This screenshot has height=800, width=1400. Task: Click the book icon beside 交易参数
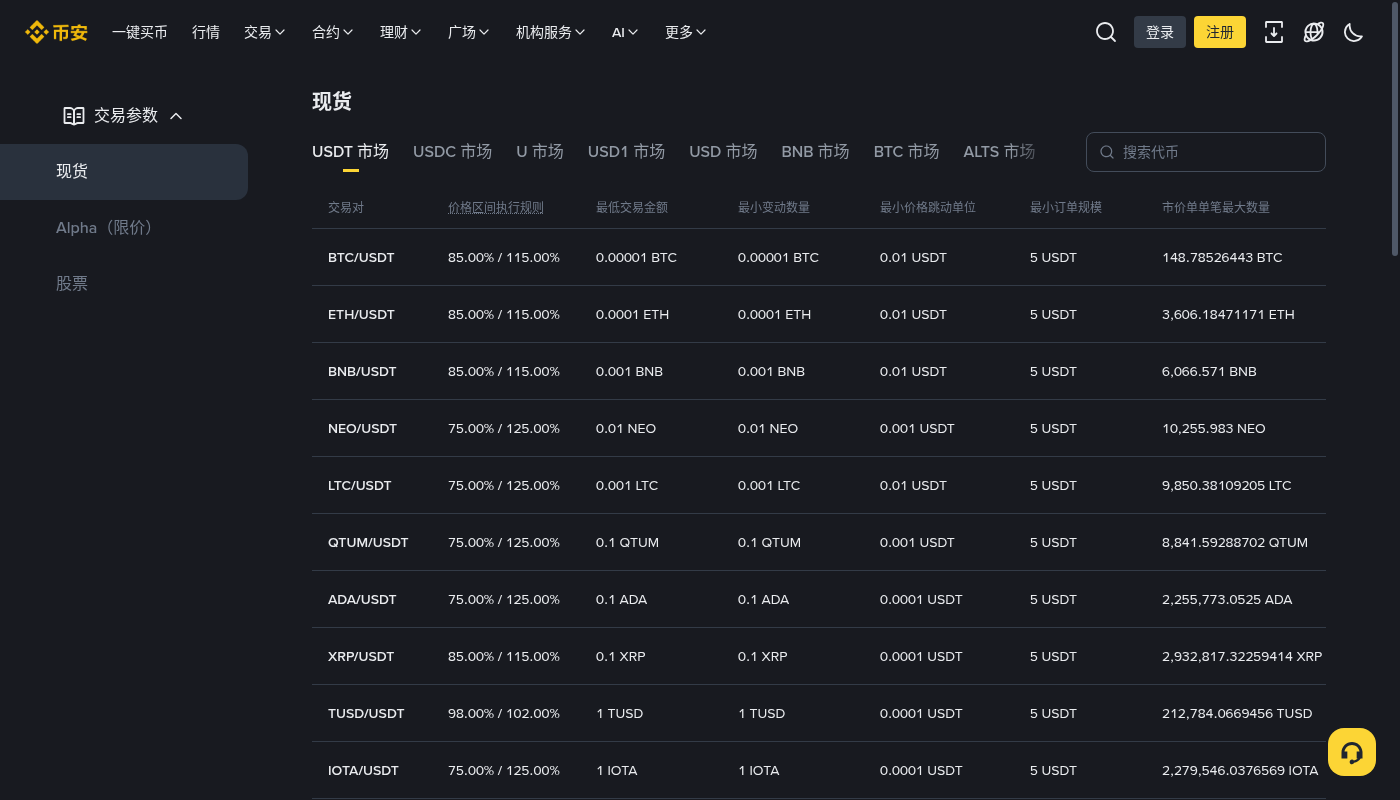pos(74,116)
